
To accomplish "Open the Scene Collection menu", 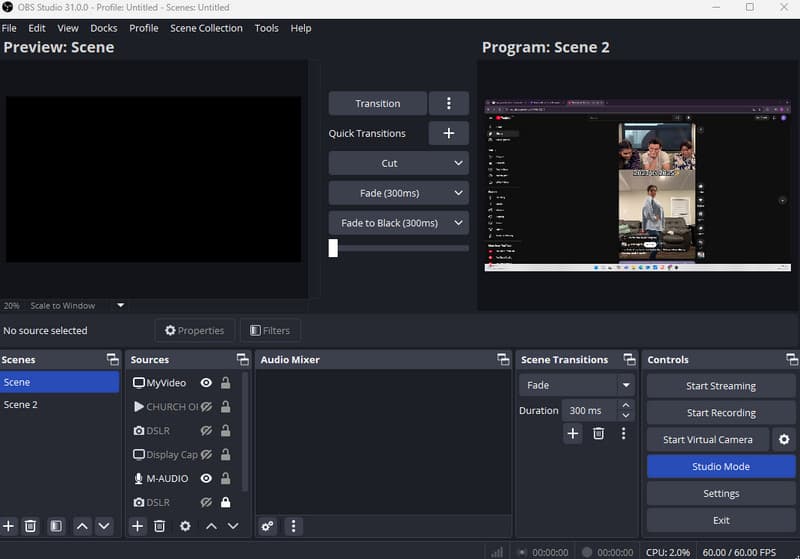I will [207, 28].
